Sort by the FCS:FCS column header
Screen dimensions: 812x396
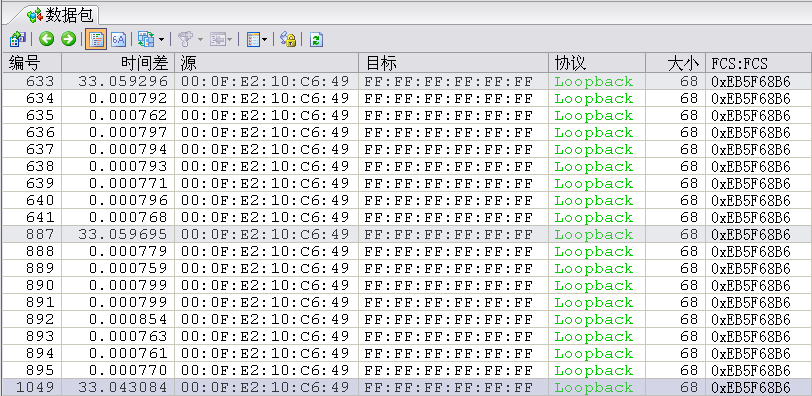point(759,63)
